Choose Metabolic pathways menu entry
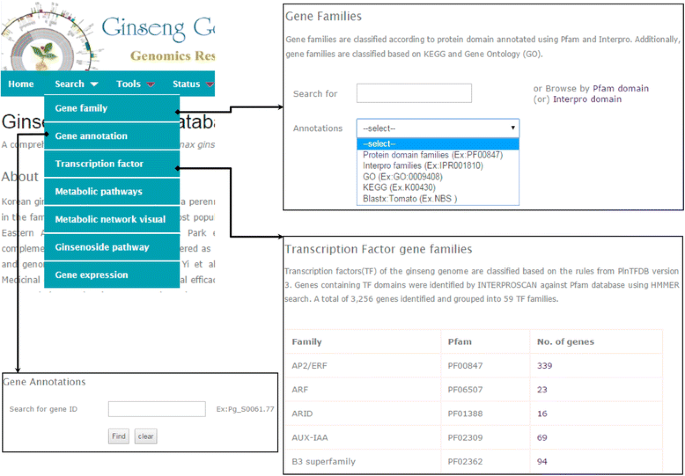 [x=112, y=192]
